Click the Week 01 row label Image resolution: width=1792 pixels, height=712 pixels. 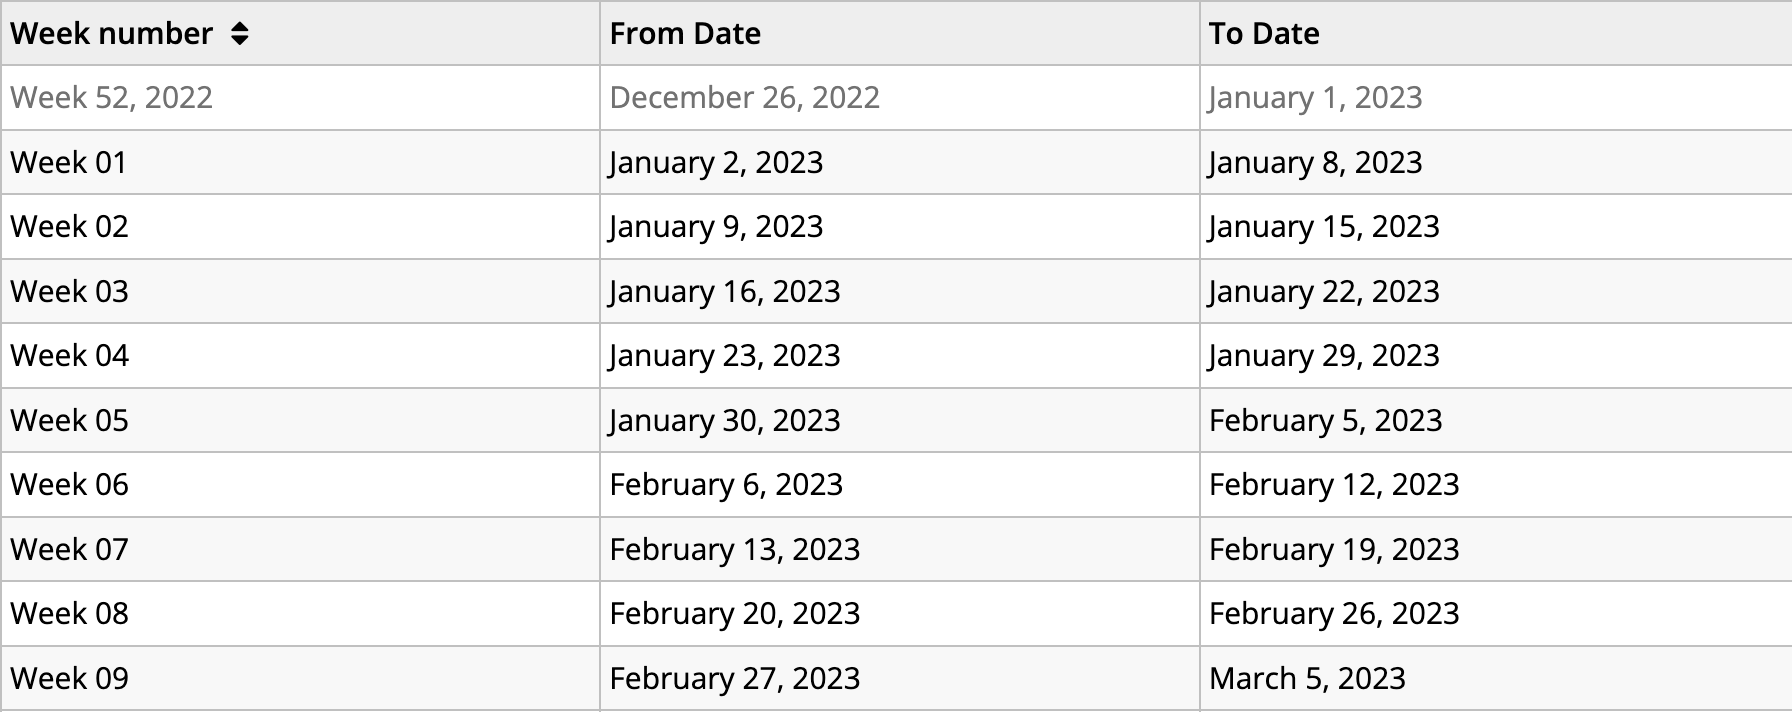[x=69, y=162]
